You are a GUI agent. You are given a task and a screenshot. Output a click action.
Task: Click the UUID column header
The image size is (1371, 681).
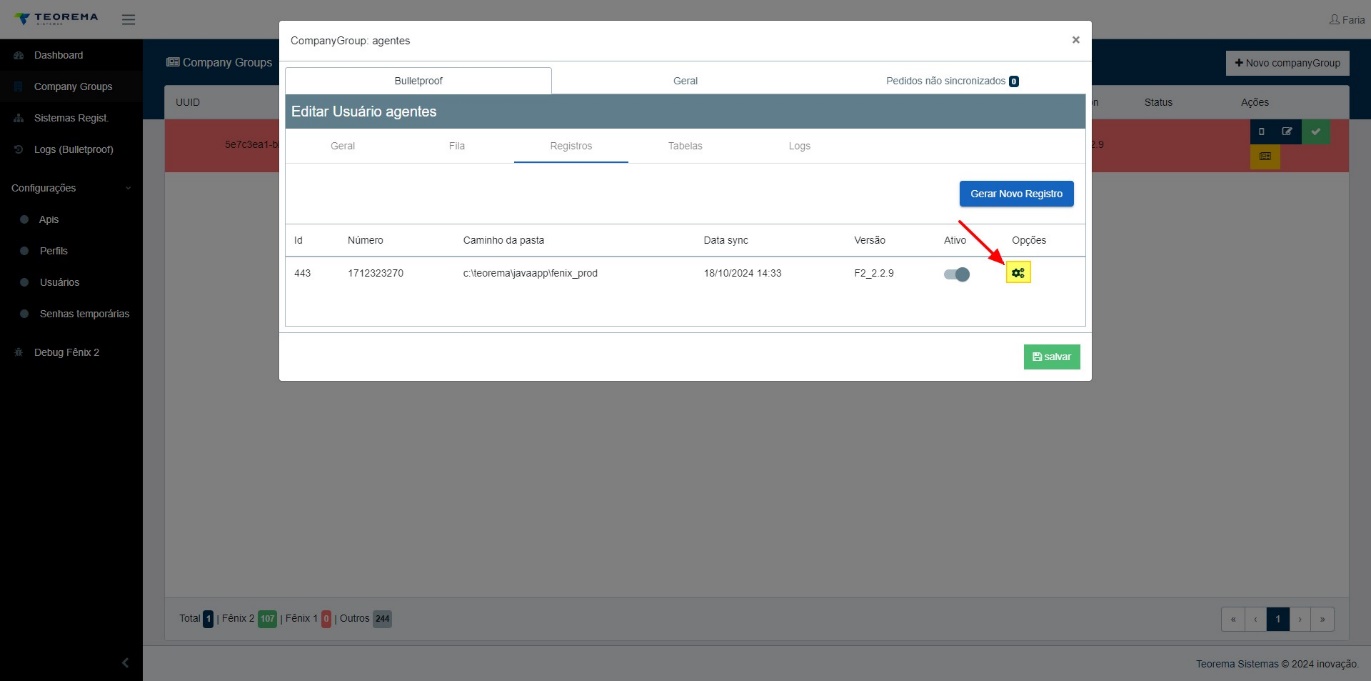click(188, 102)
